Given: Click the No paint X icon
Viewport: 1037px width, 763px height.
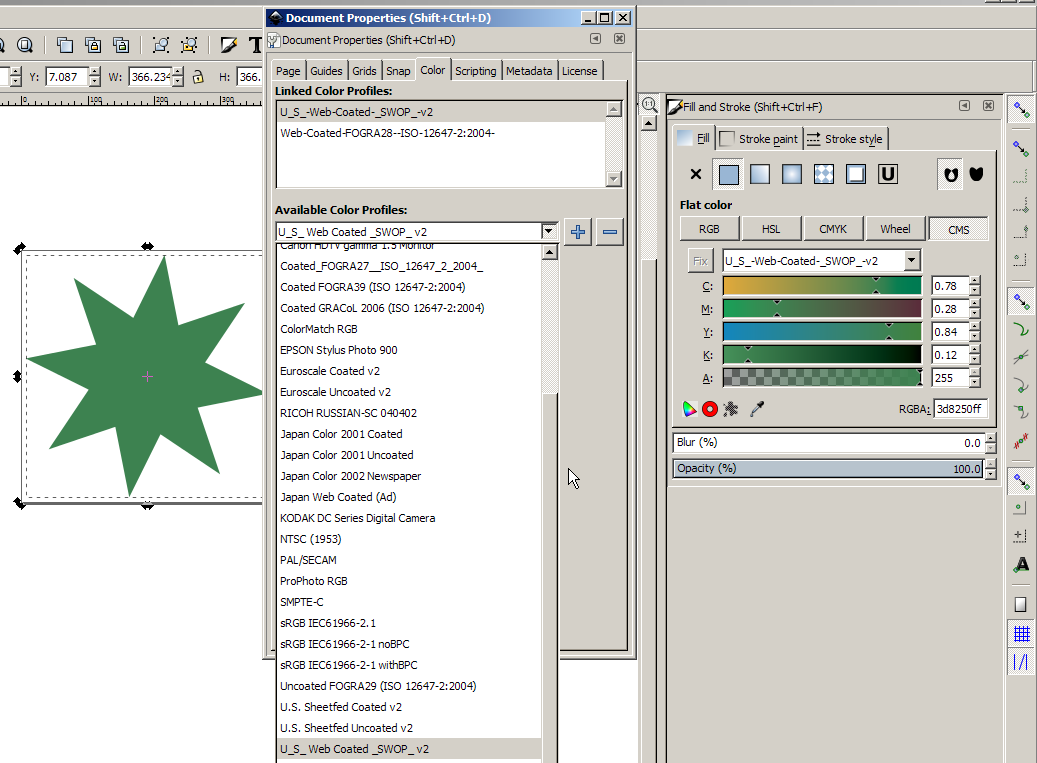Looking at the screenshot, I should pos(696,174).
